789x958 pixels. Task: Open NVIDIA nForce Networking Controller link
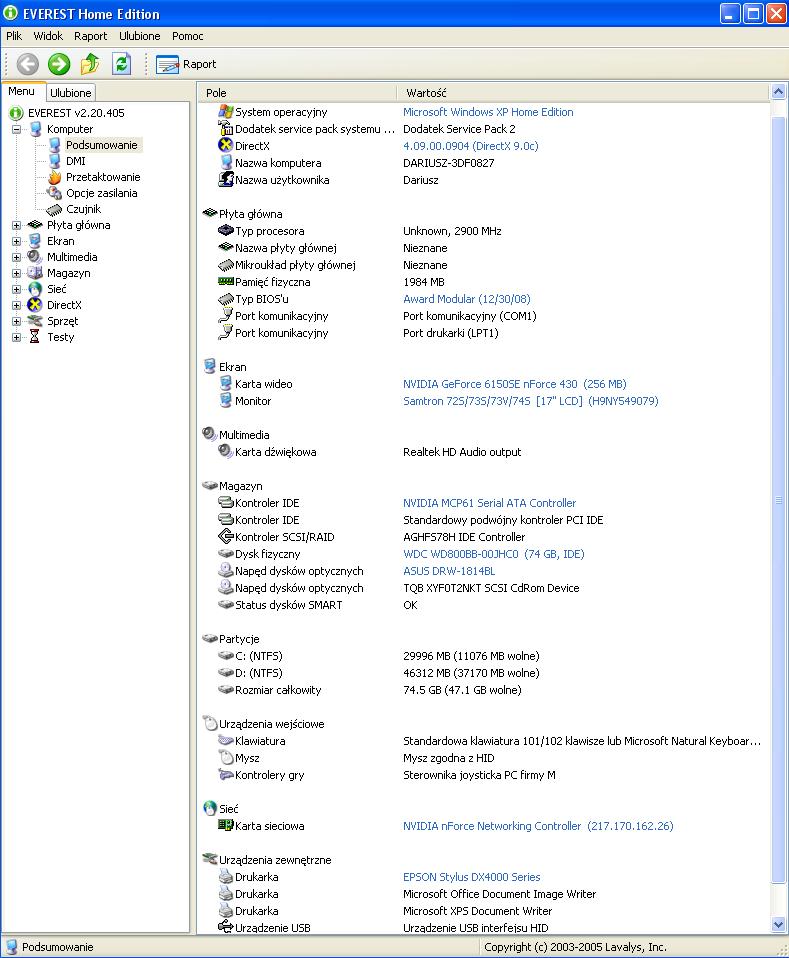pyautogui.click(x=538, y=826)
